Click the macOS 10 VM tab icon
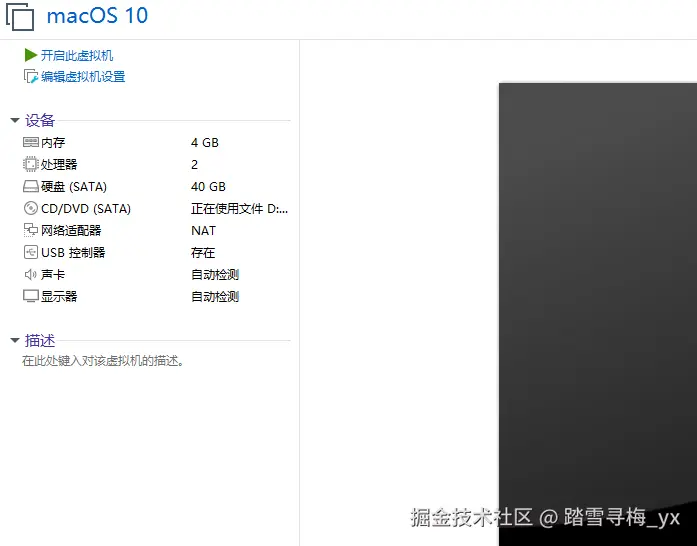697x546 pixels. coord(20,16)
